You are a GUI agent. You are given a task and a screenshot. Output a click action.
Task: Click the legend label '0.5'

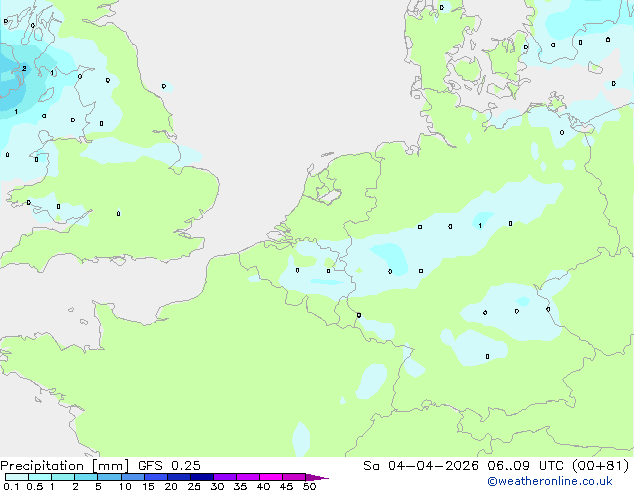[35, 486]
